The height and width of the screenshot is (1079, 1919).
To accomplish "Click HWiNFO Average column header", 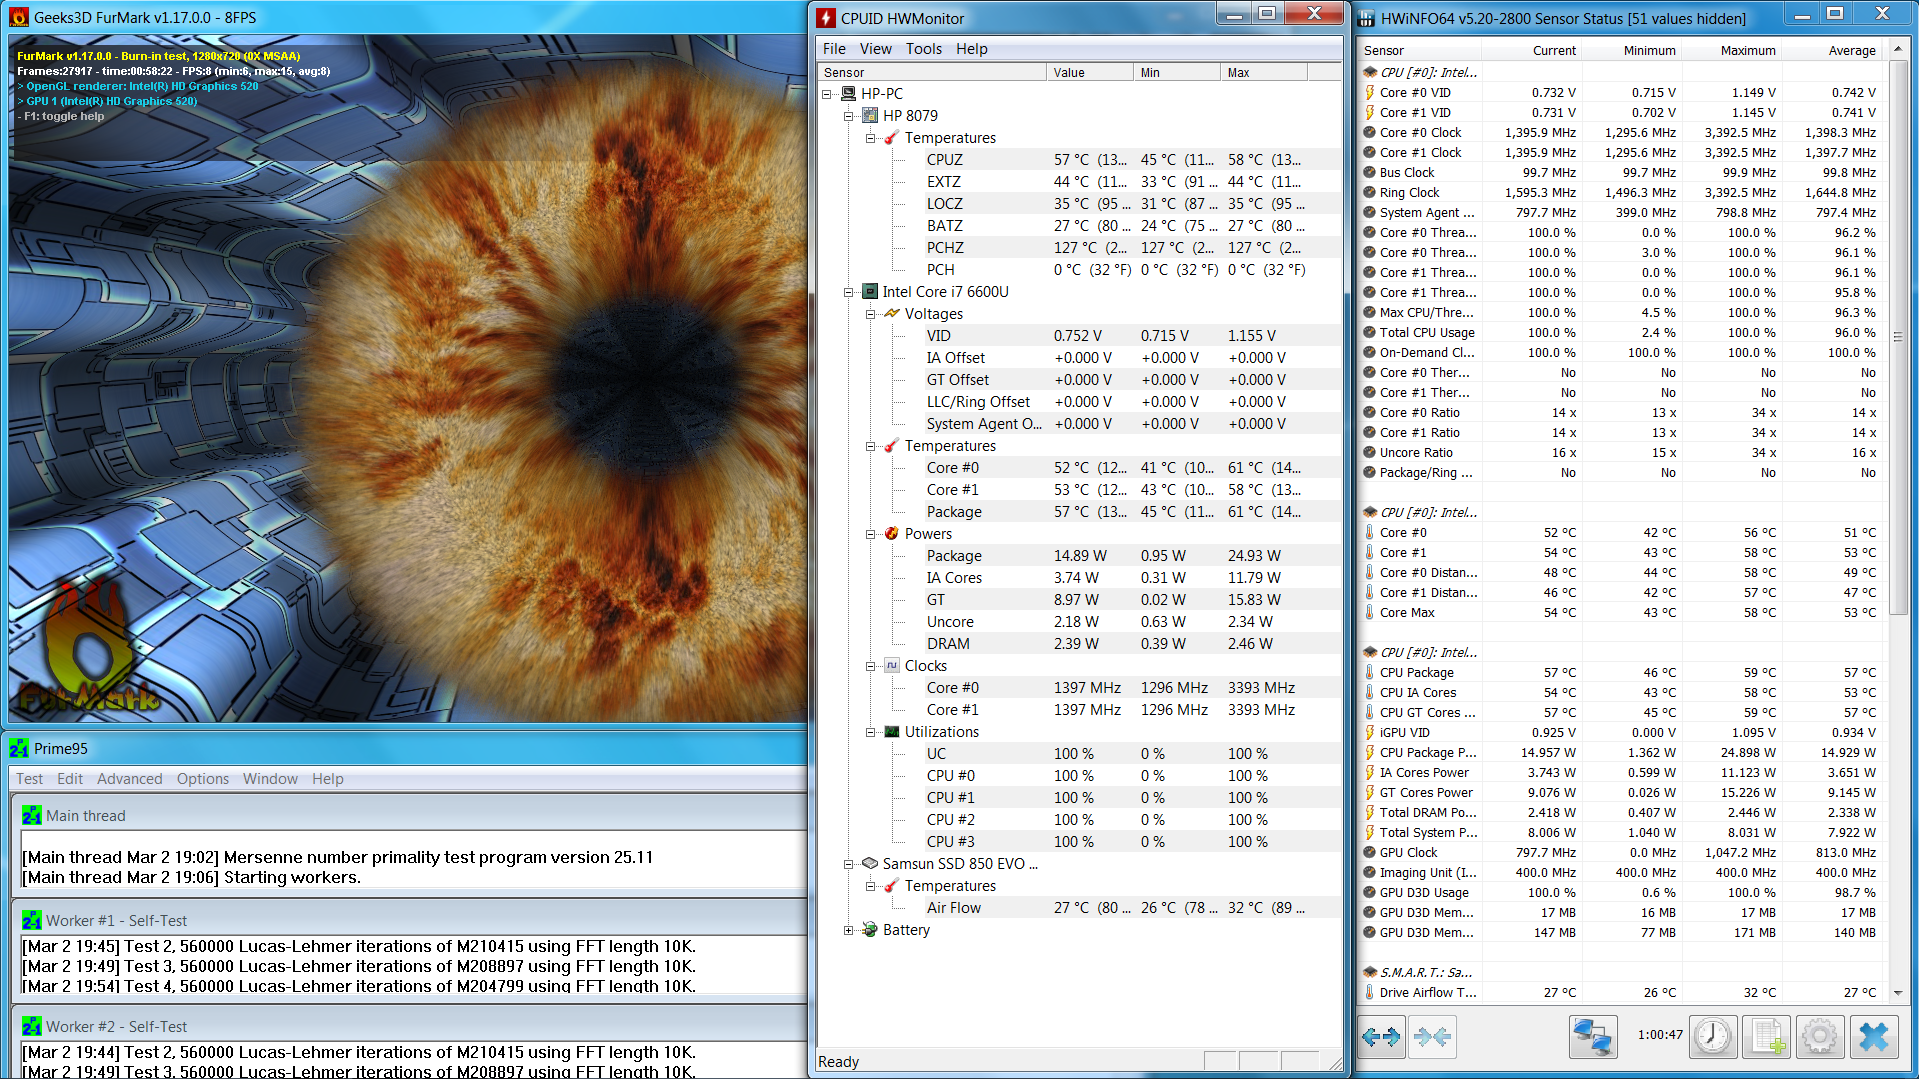I will (1832, 50).
